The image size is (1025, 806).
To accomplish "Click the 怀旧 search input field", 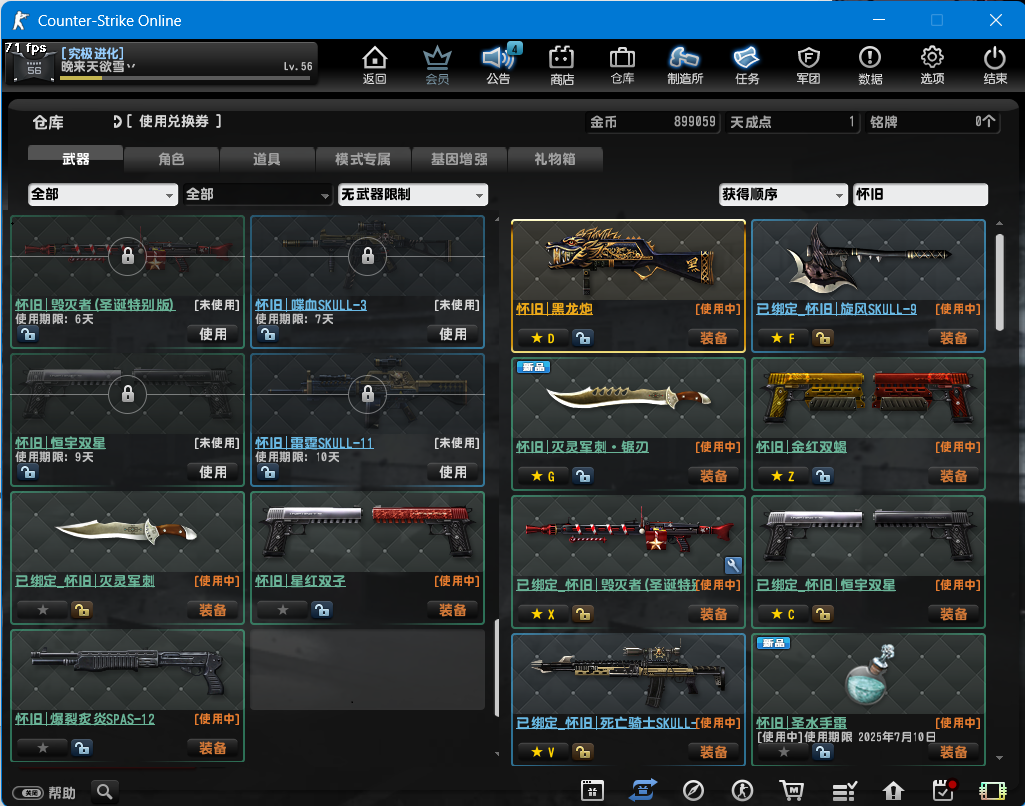I will click(x=920, y=194).
